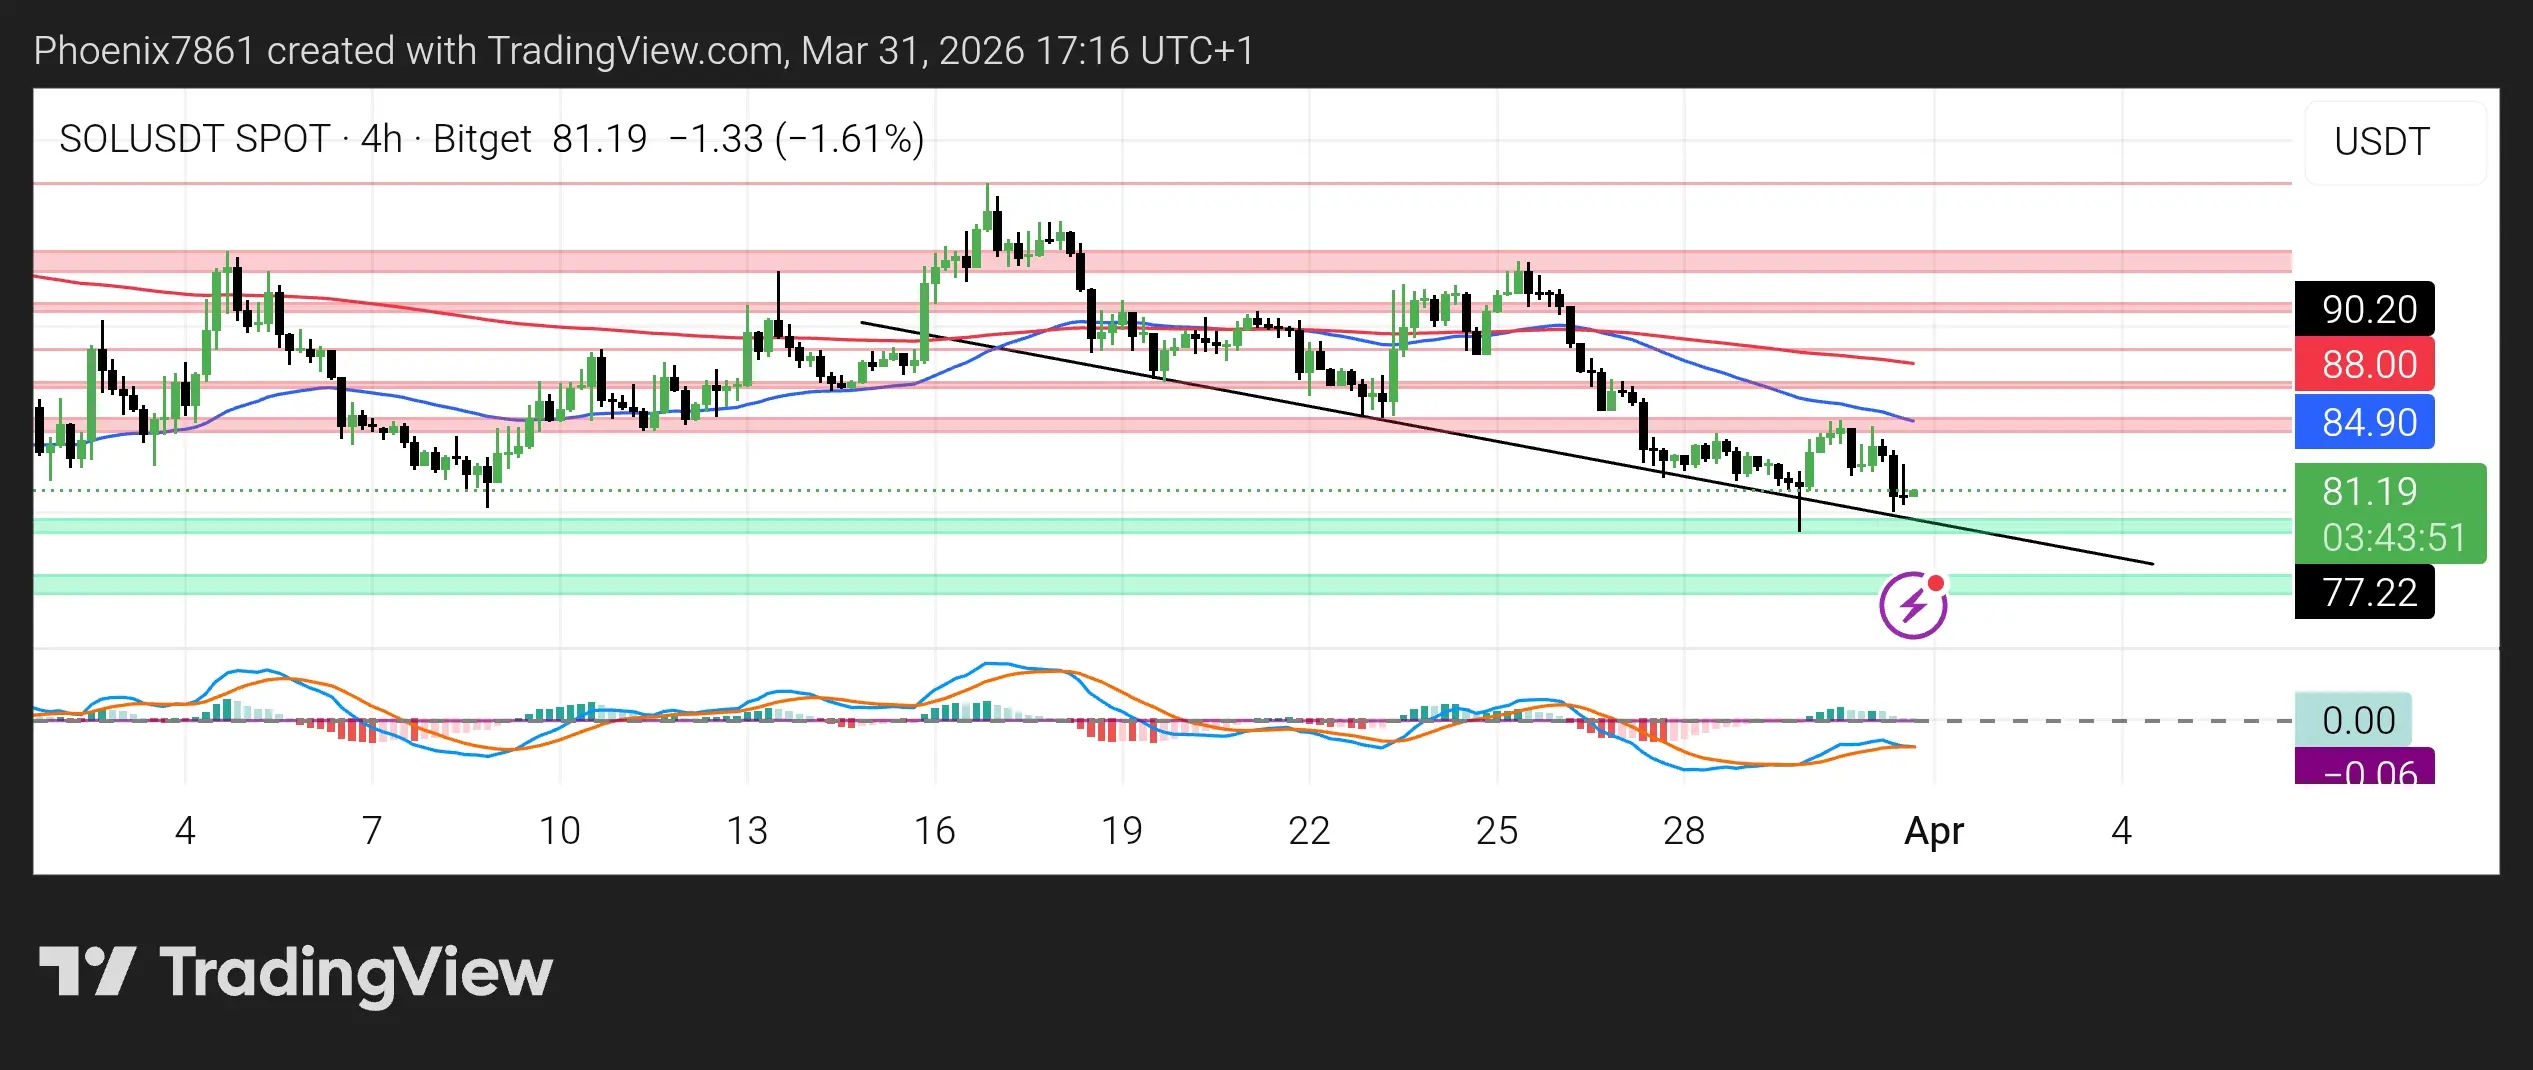
Task: Click the 13 date on time axis
Action: pyautogui.click(x=747, y=830)
